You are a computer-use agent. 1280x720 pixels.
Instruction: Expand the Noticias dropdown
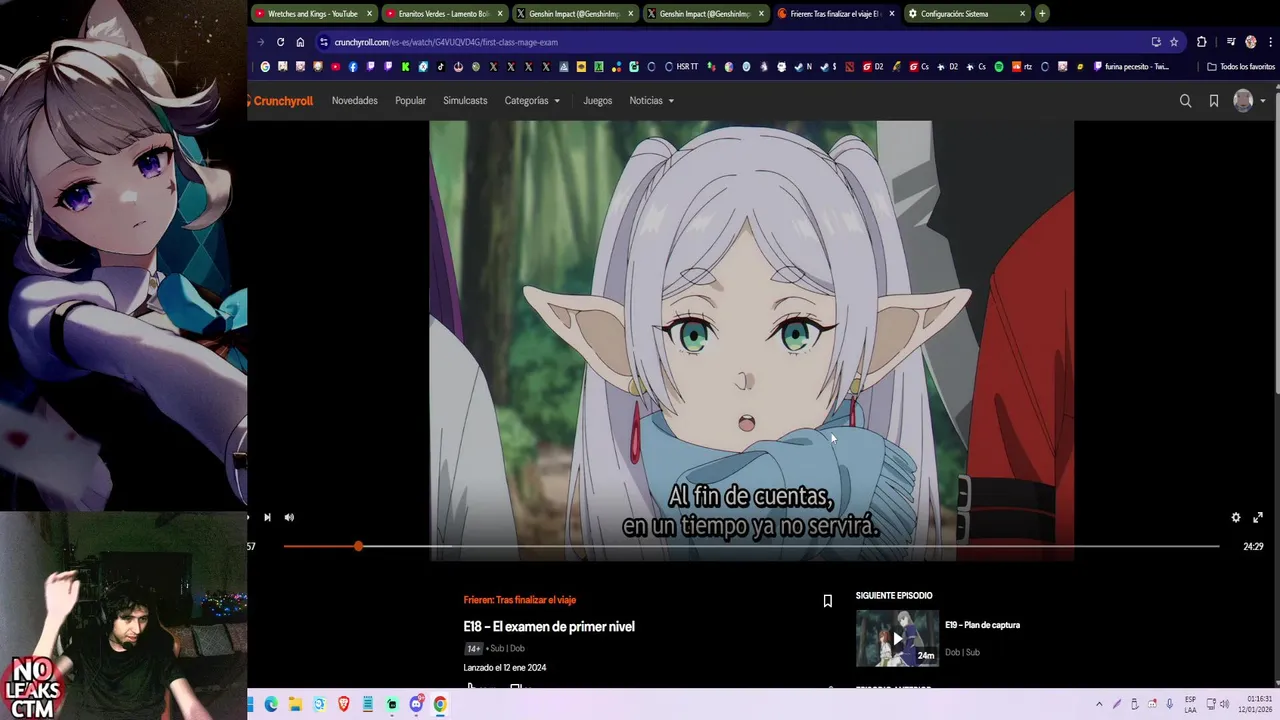(652, 101)
